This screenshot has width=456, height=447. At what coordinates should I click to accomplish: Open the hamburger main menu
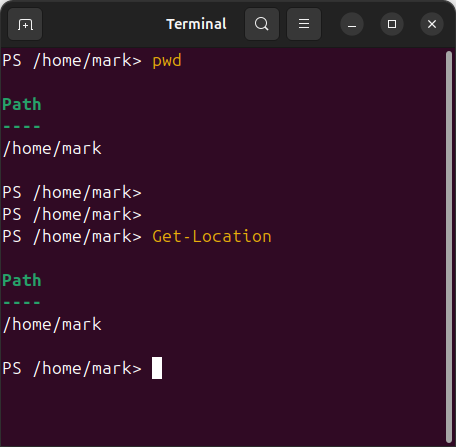pyautogui.click(x=304, y=24)
